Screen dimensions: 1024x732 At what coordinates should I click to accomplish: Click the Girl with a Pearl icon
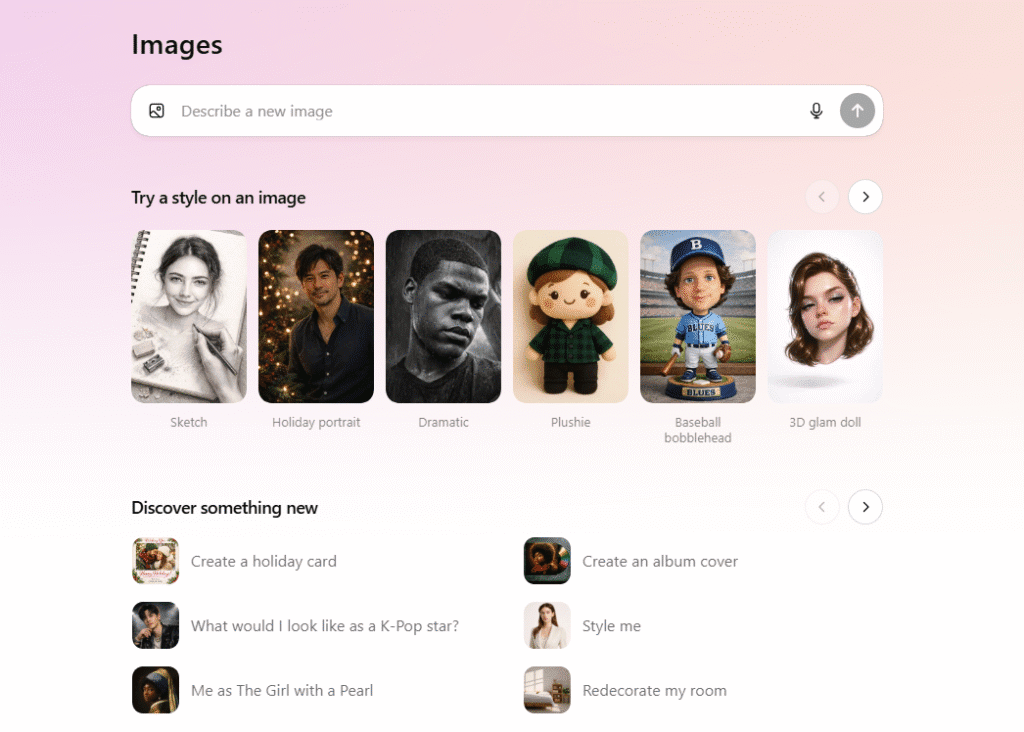(x=155, y=690)
